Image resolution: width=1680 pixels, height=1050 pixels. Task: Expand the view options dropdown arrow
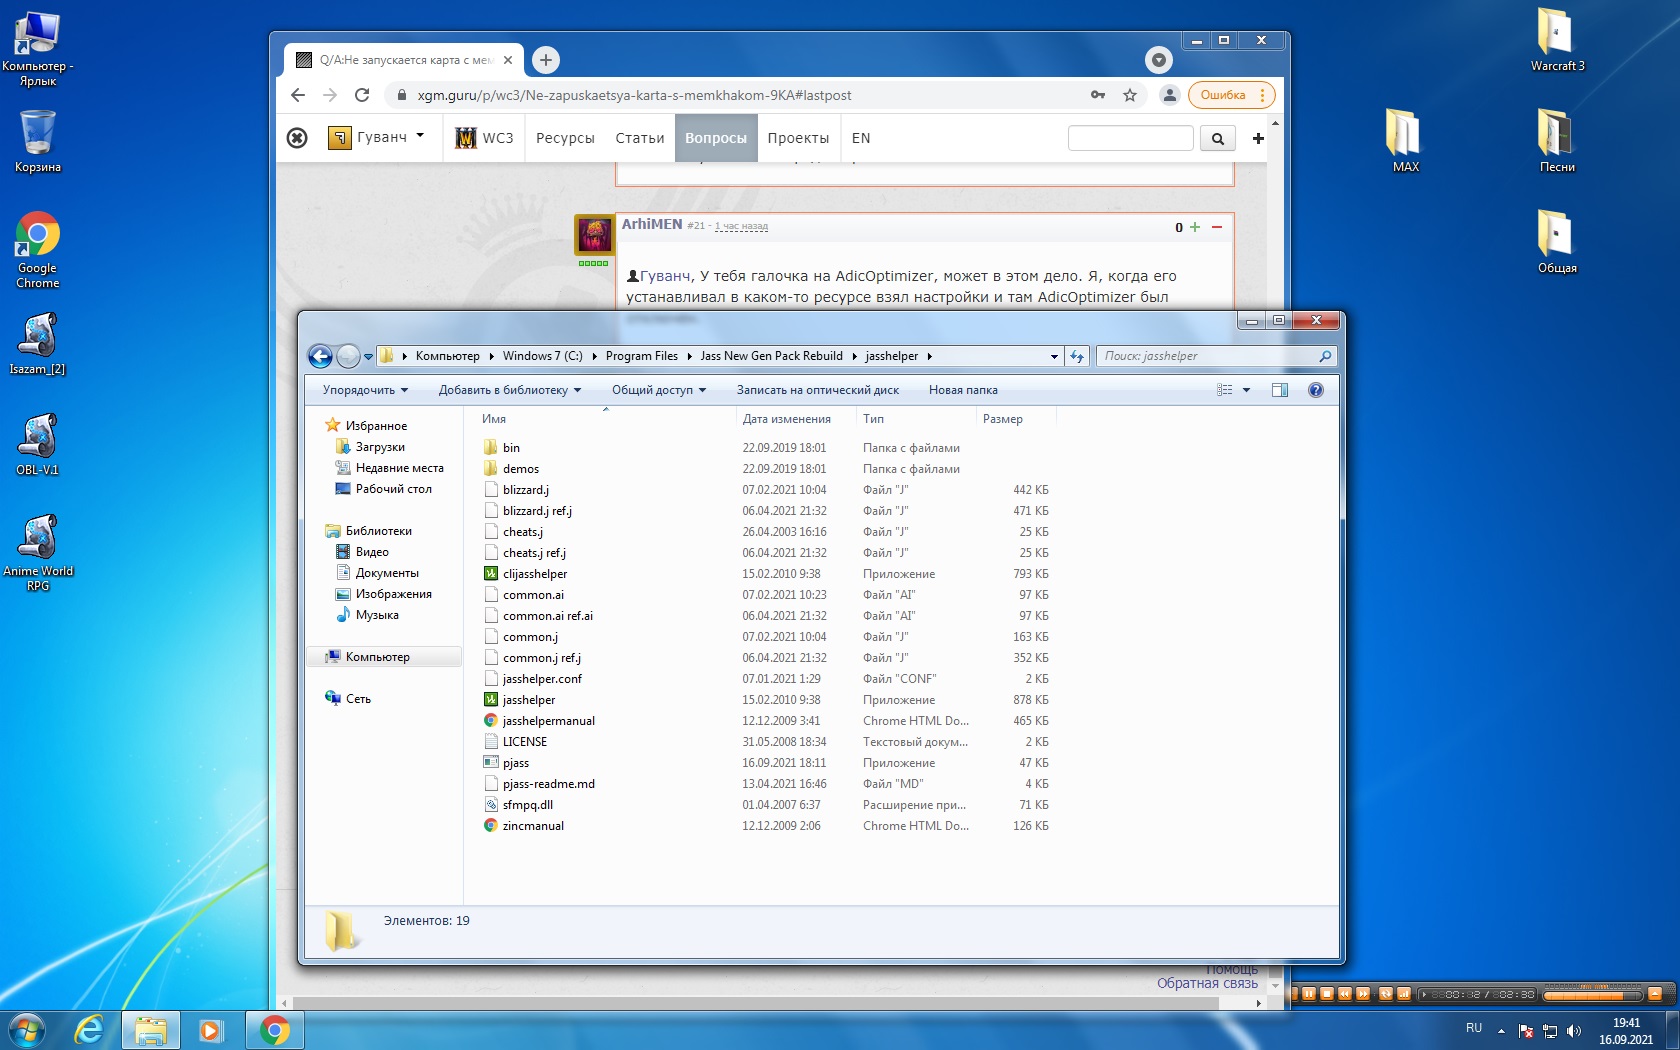pos(1246,390)
